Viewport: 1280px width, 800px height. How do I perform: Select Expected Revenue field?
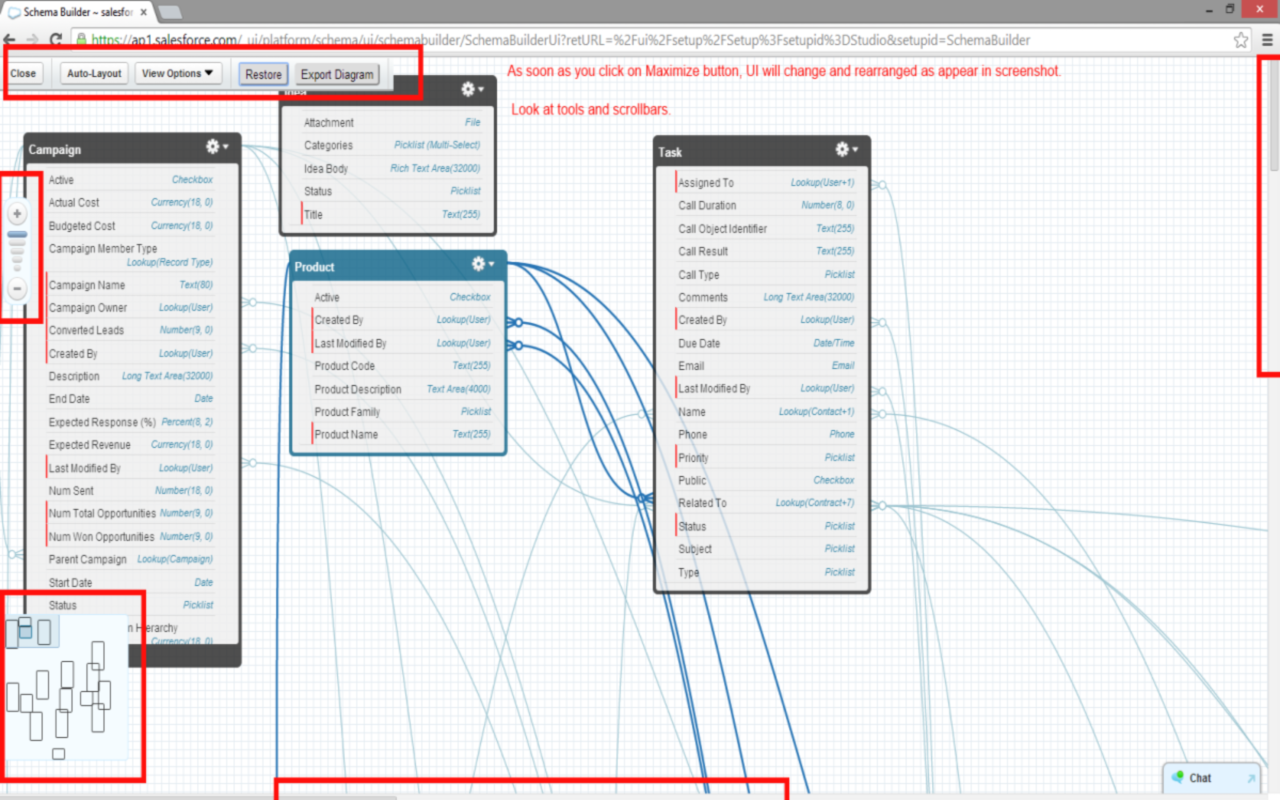click(x=131, y=445)
